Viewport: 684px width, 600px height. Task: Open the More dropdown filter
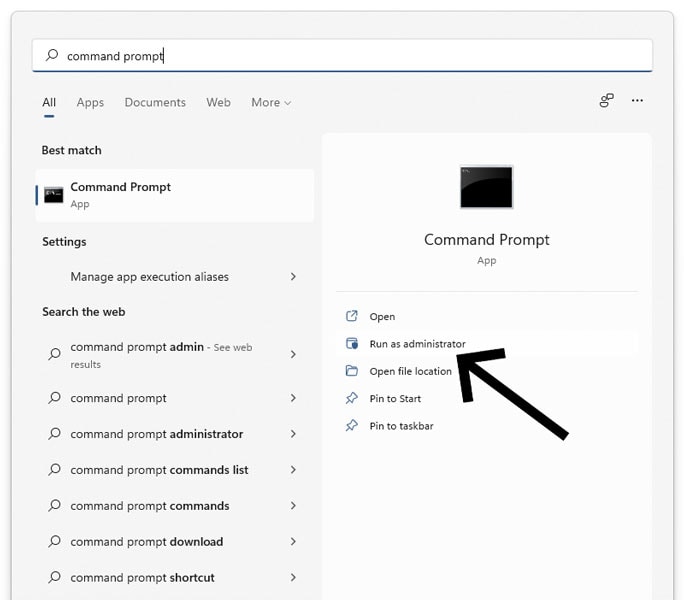tap(271, 103)
